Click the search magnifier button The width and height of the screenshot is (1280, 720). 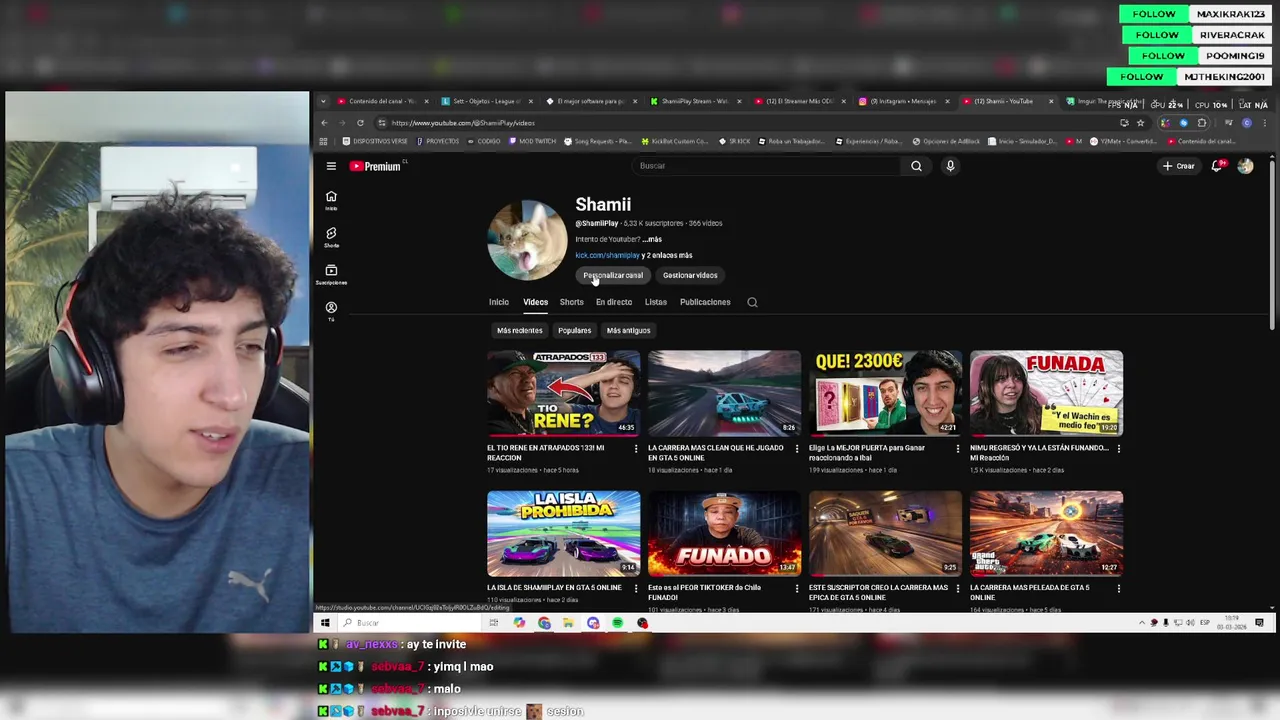pyautogui.click(x=916, y=166)
